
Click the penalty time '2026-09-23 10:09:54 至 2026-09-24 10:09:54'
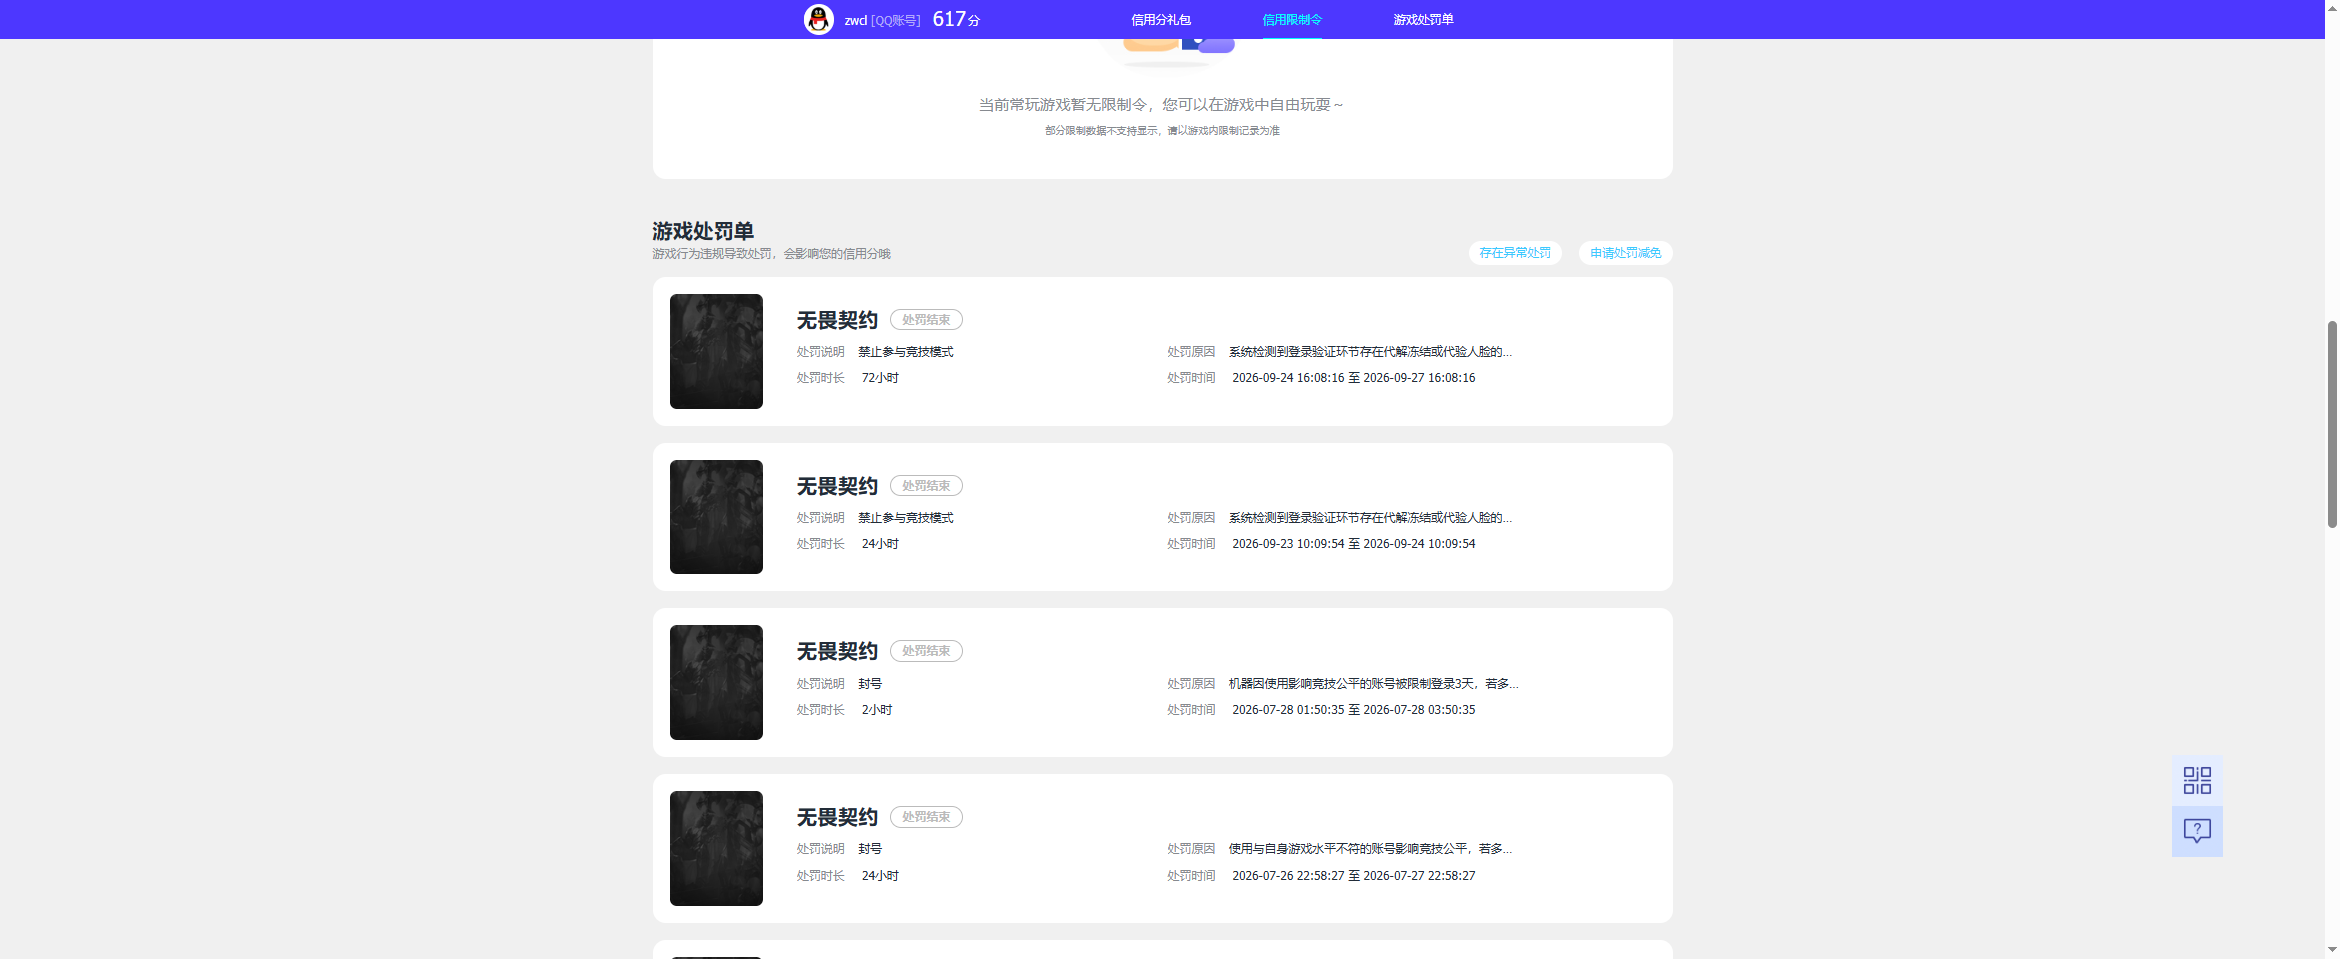click(x=1354, y=544)
